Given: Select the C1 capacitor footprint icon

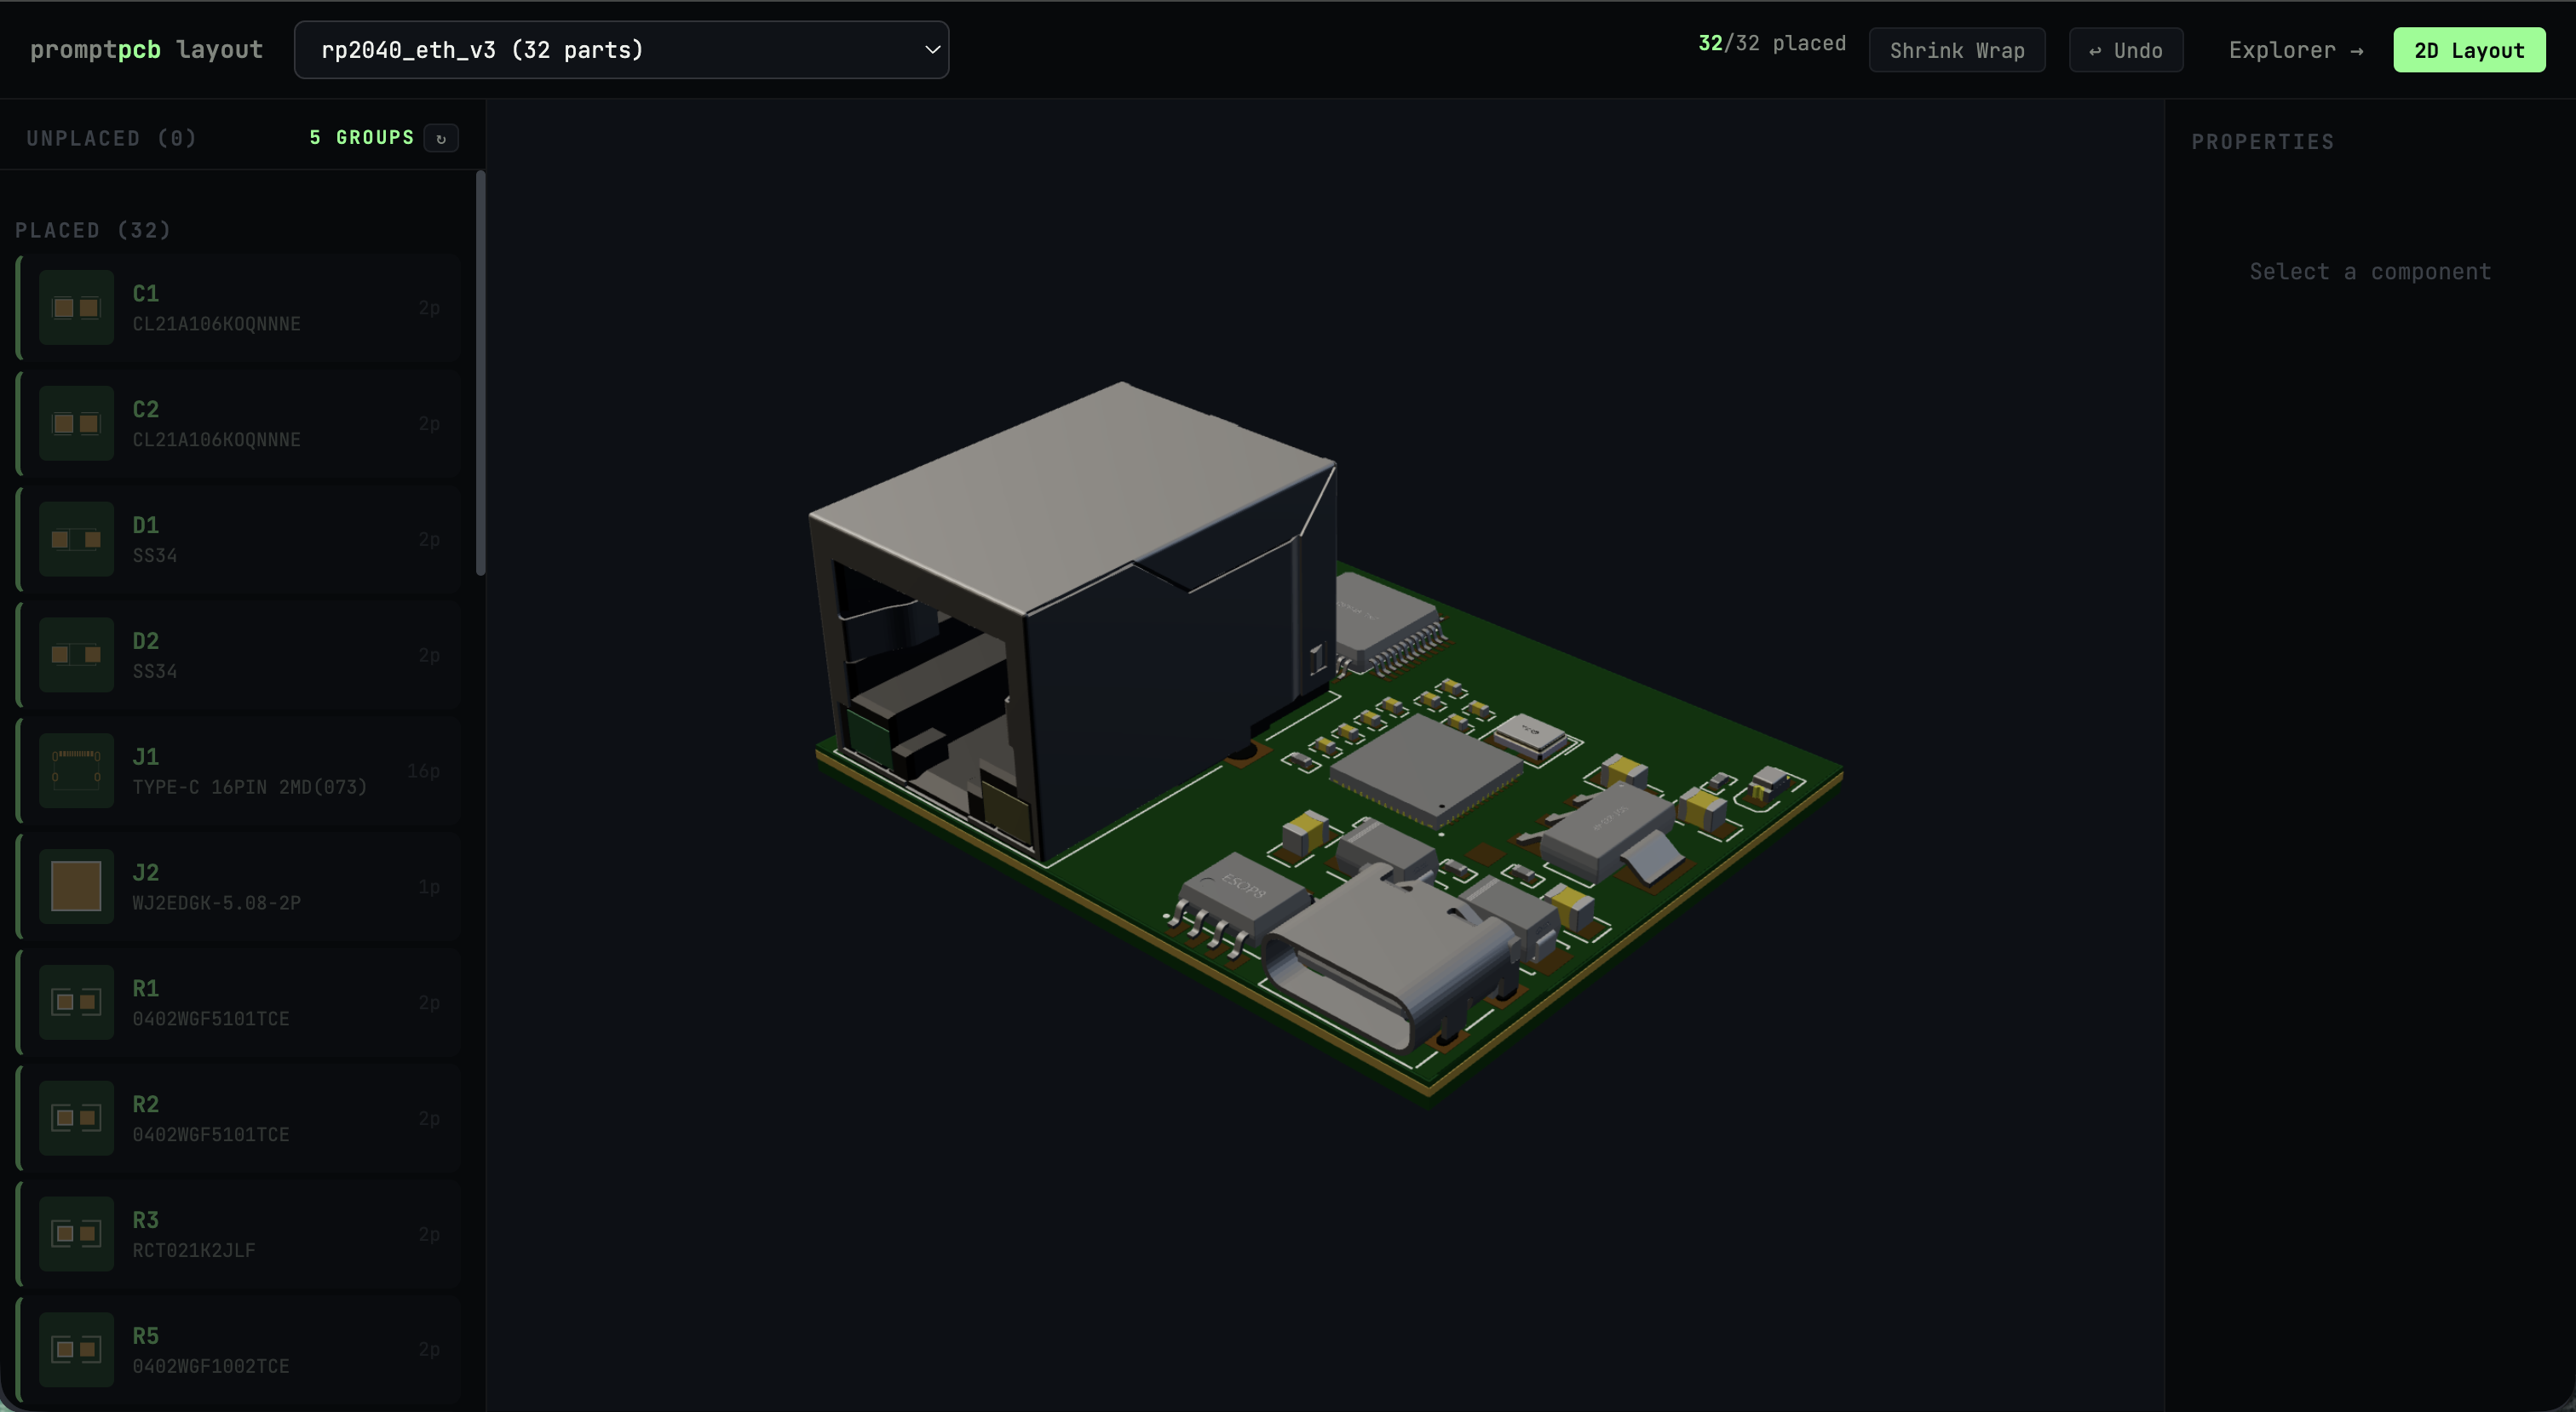Looking at the screenshot, I should 76,308.
